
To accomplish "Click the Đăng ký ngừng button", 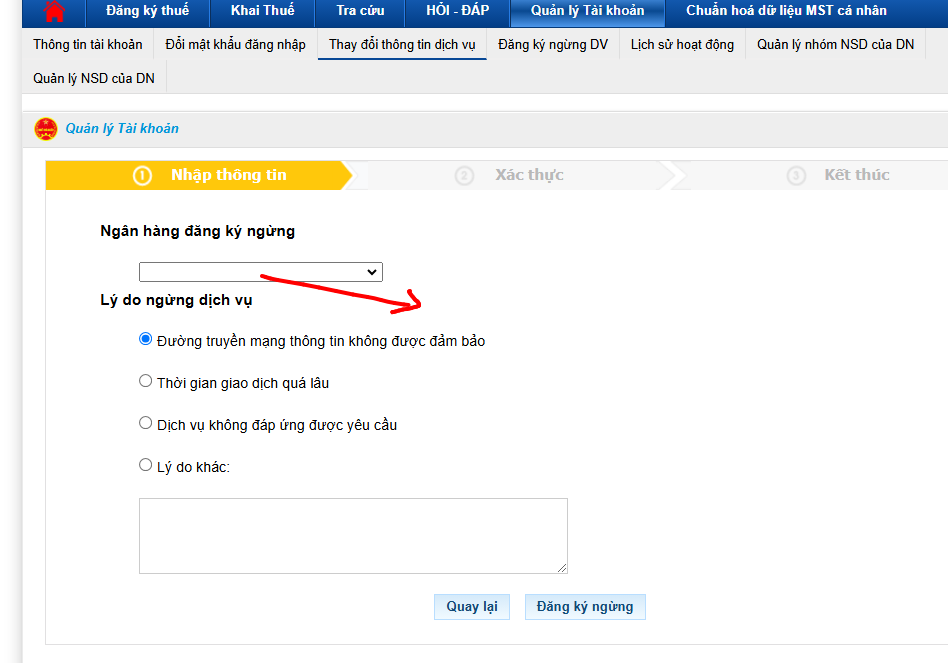I will (x=585, y=607).
